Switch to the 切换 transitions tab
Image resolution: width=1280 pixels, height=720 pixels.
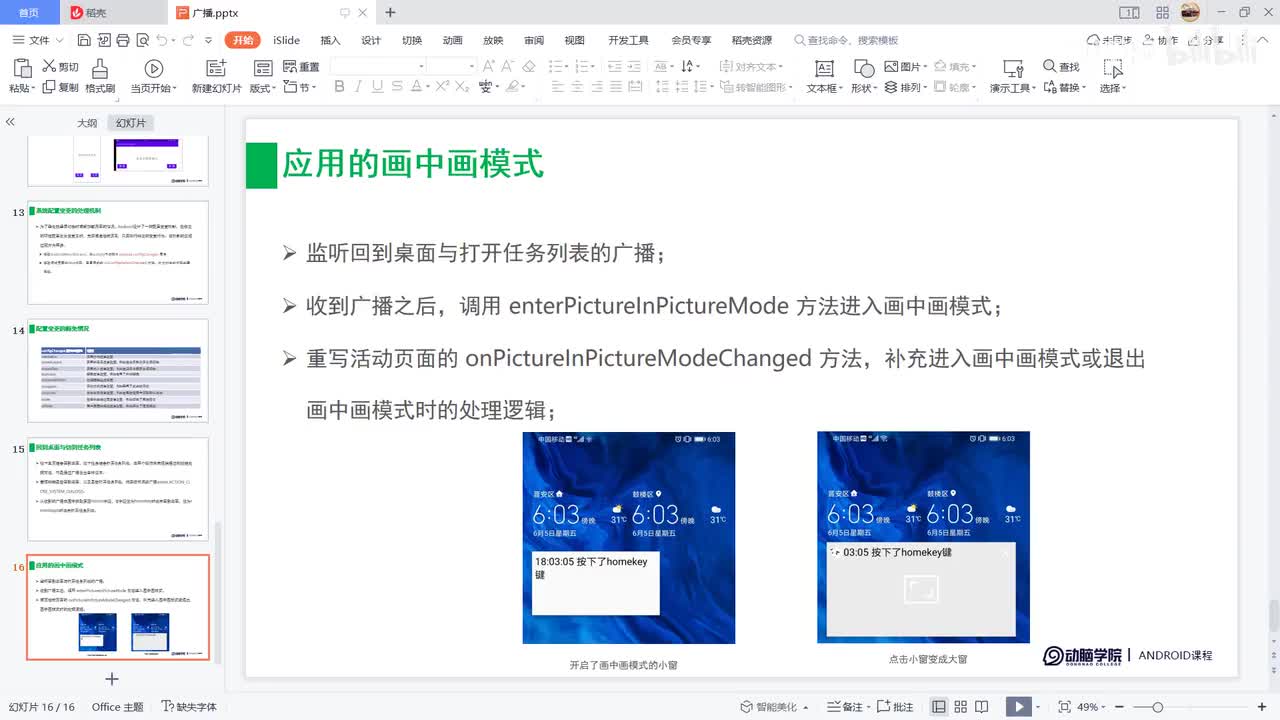pos(412,41)
